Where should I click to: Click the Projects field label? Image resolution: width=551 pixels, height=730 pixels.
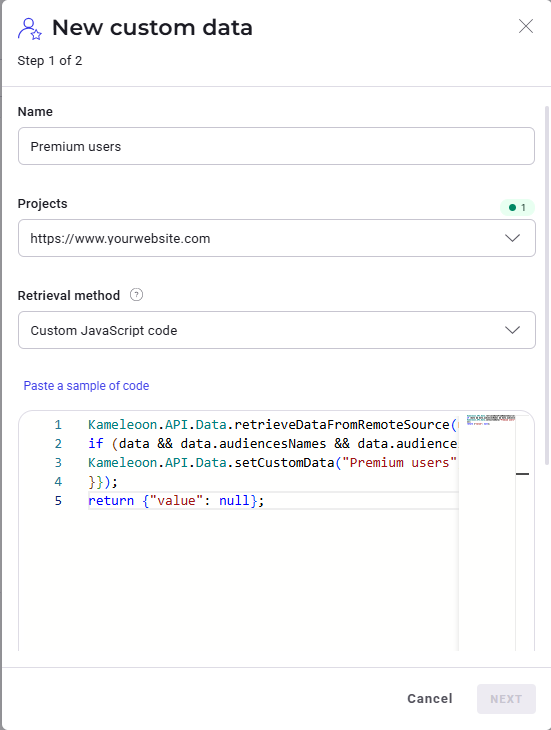pyautogui.click(x=42, y=204)
